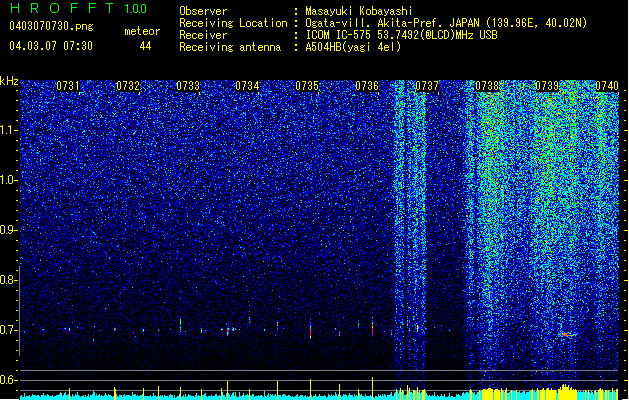Click the 0736 time marker
Image resolution: width=629 pixels, height=400 pixels.
[367, 86]
